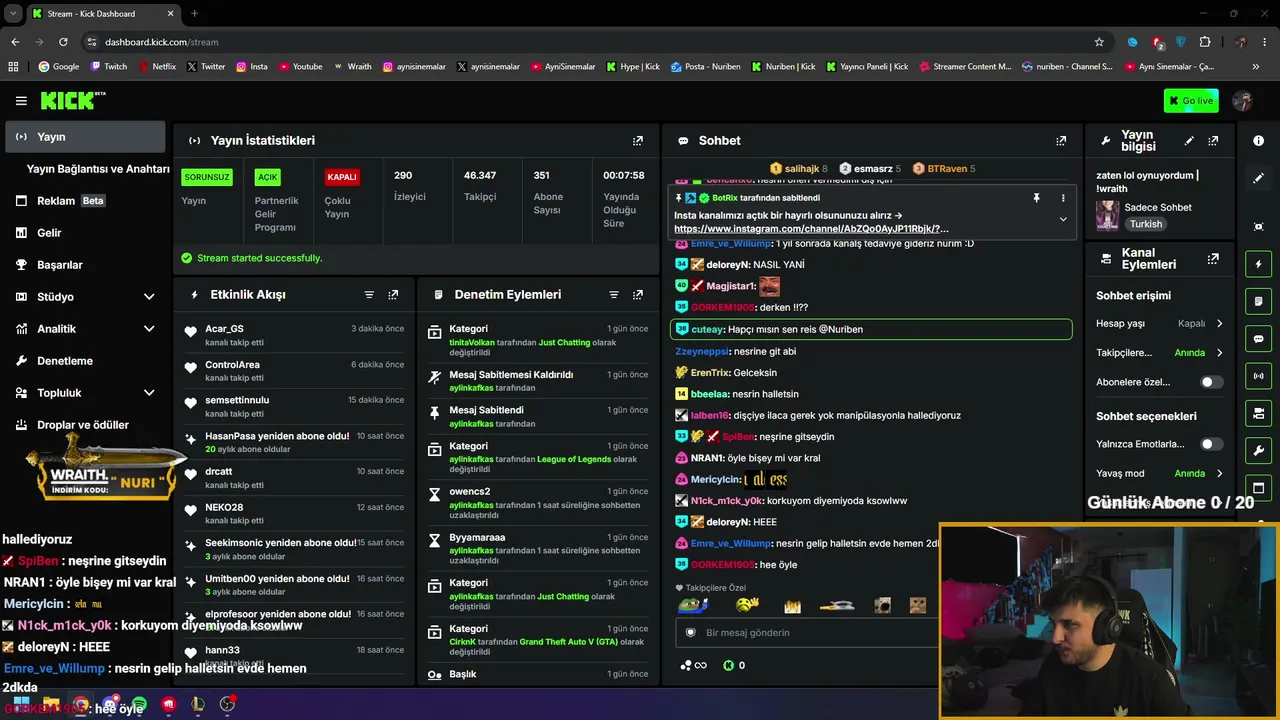Pop out the Sohbet chat panel
The height and width of the screenshot is (720, 1280).
[x=1061, y=141]
